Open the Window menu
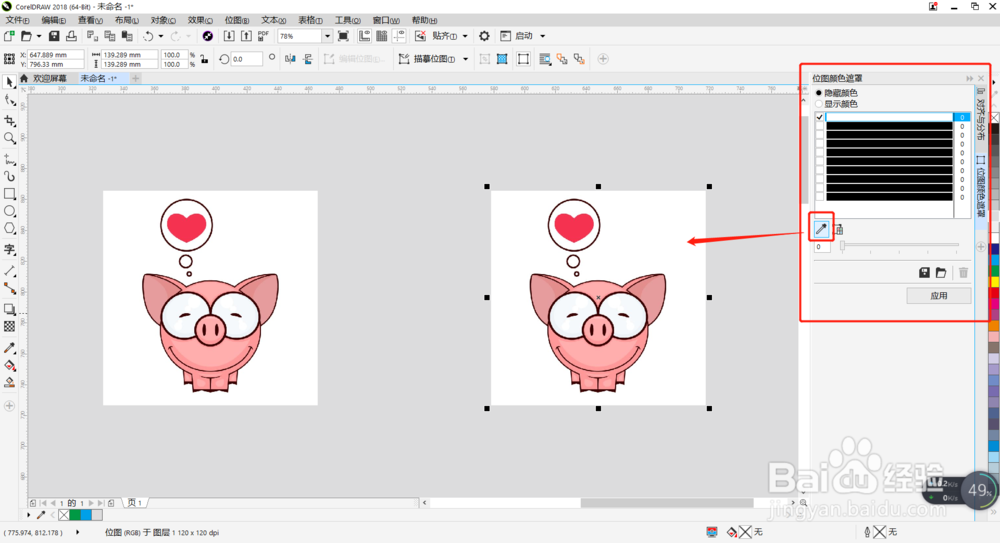The image size is (1000, 543). point(386,20)
